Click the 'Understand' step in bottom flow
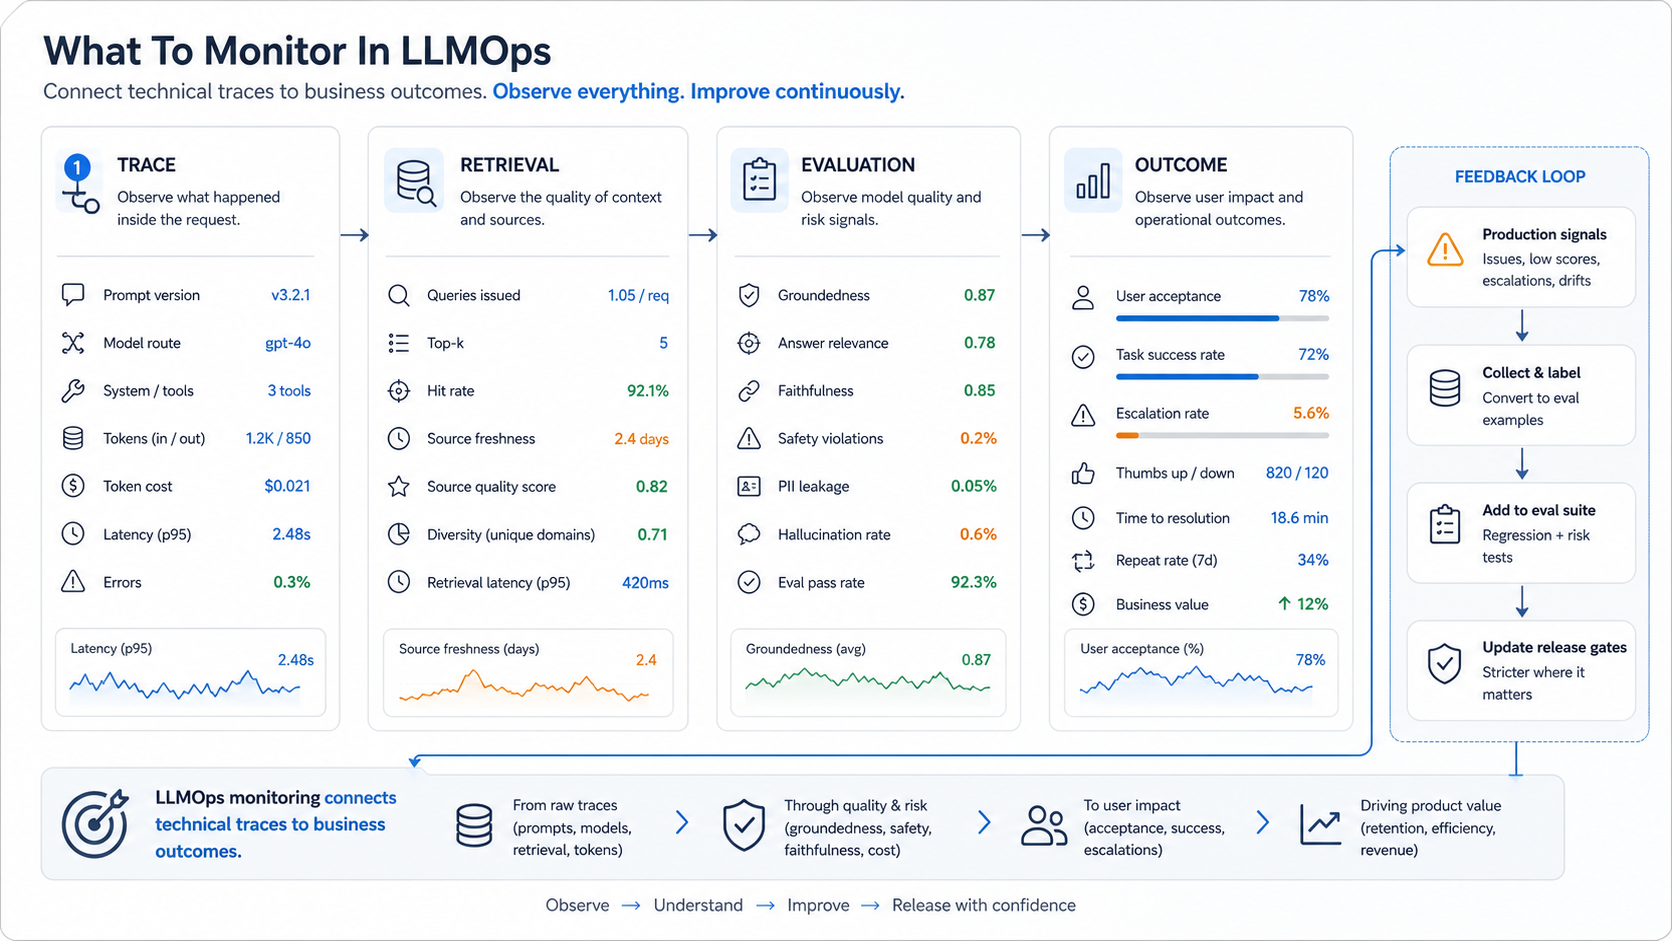Image resolution: width=1672 pixels, height=941 pixels. click(698, 905)
